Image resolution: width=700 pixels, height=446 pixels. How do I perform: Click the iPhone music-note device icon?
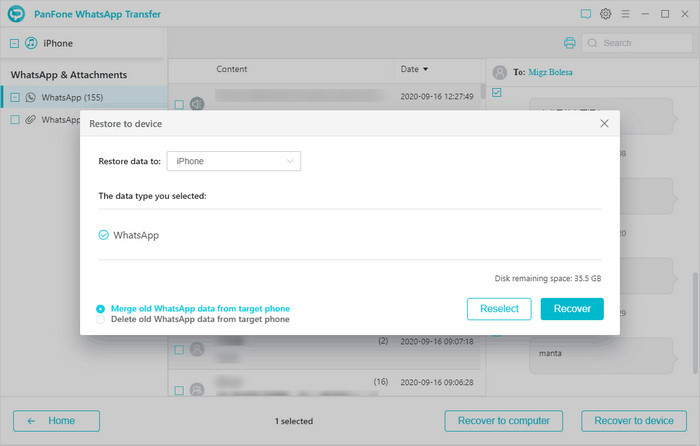(x=31, y=43)
